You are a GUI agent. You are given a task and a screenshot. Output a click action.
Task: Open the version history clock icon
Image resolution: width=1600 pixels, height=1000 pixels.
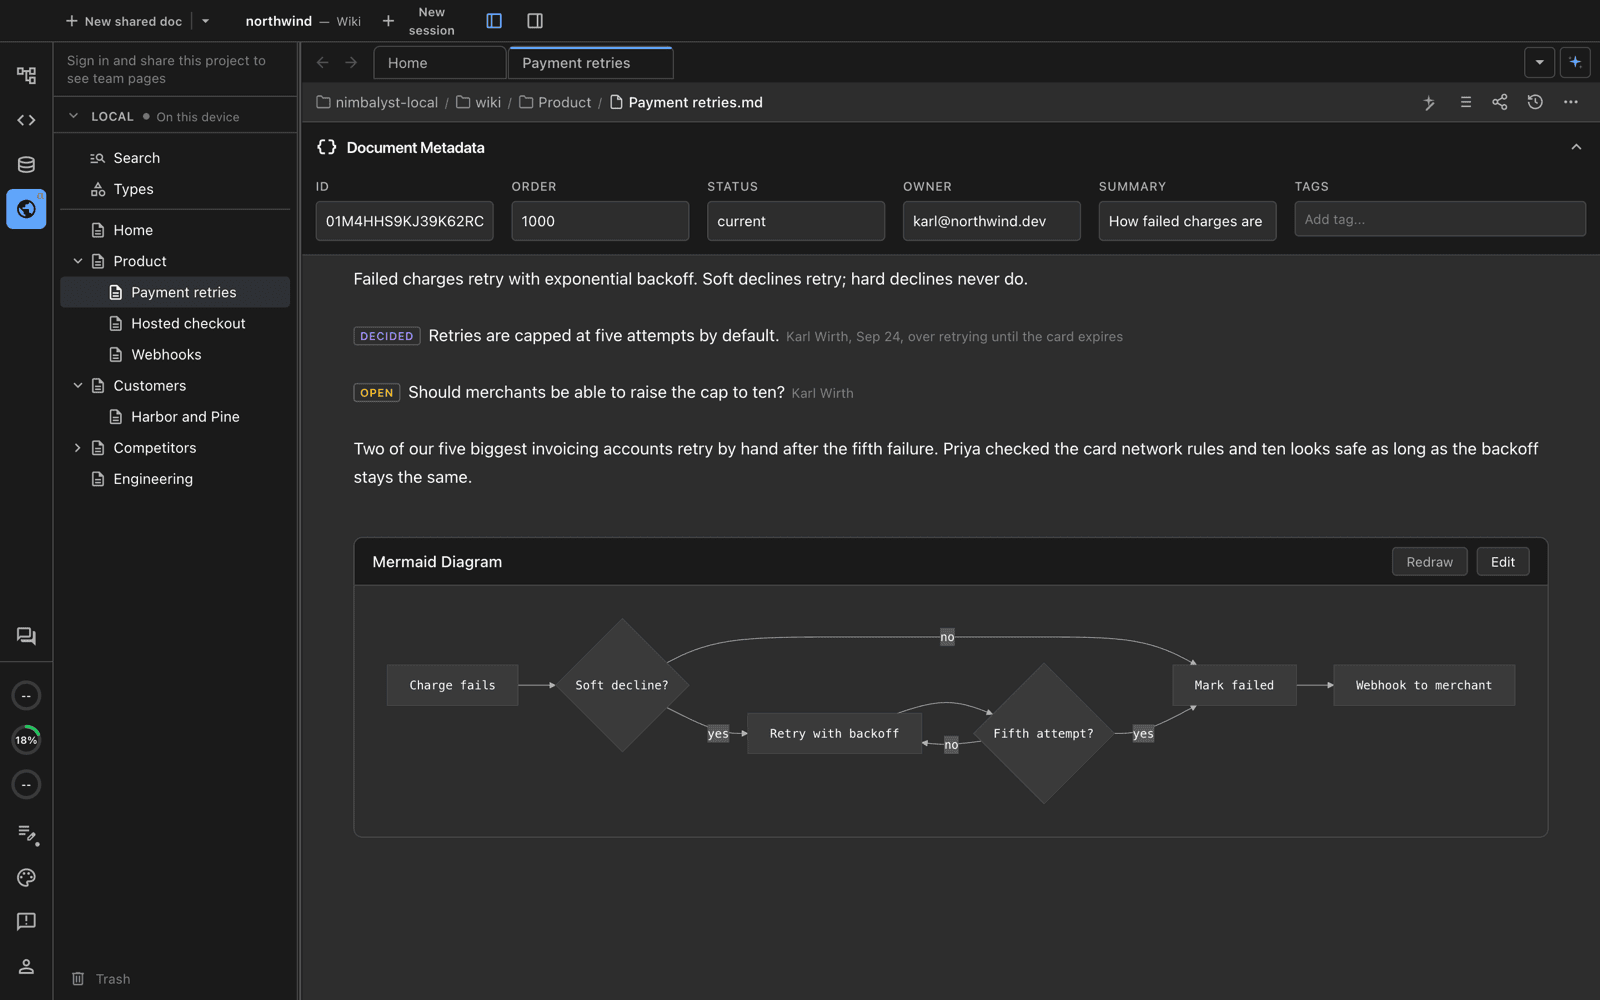(1535, 102)
